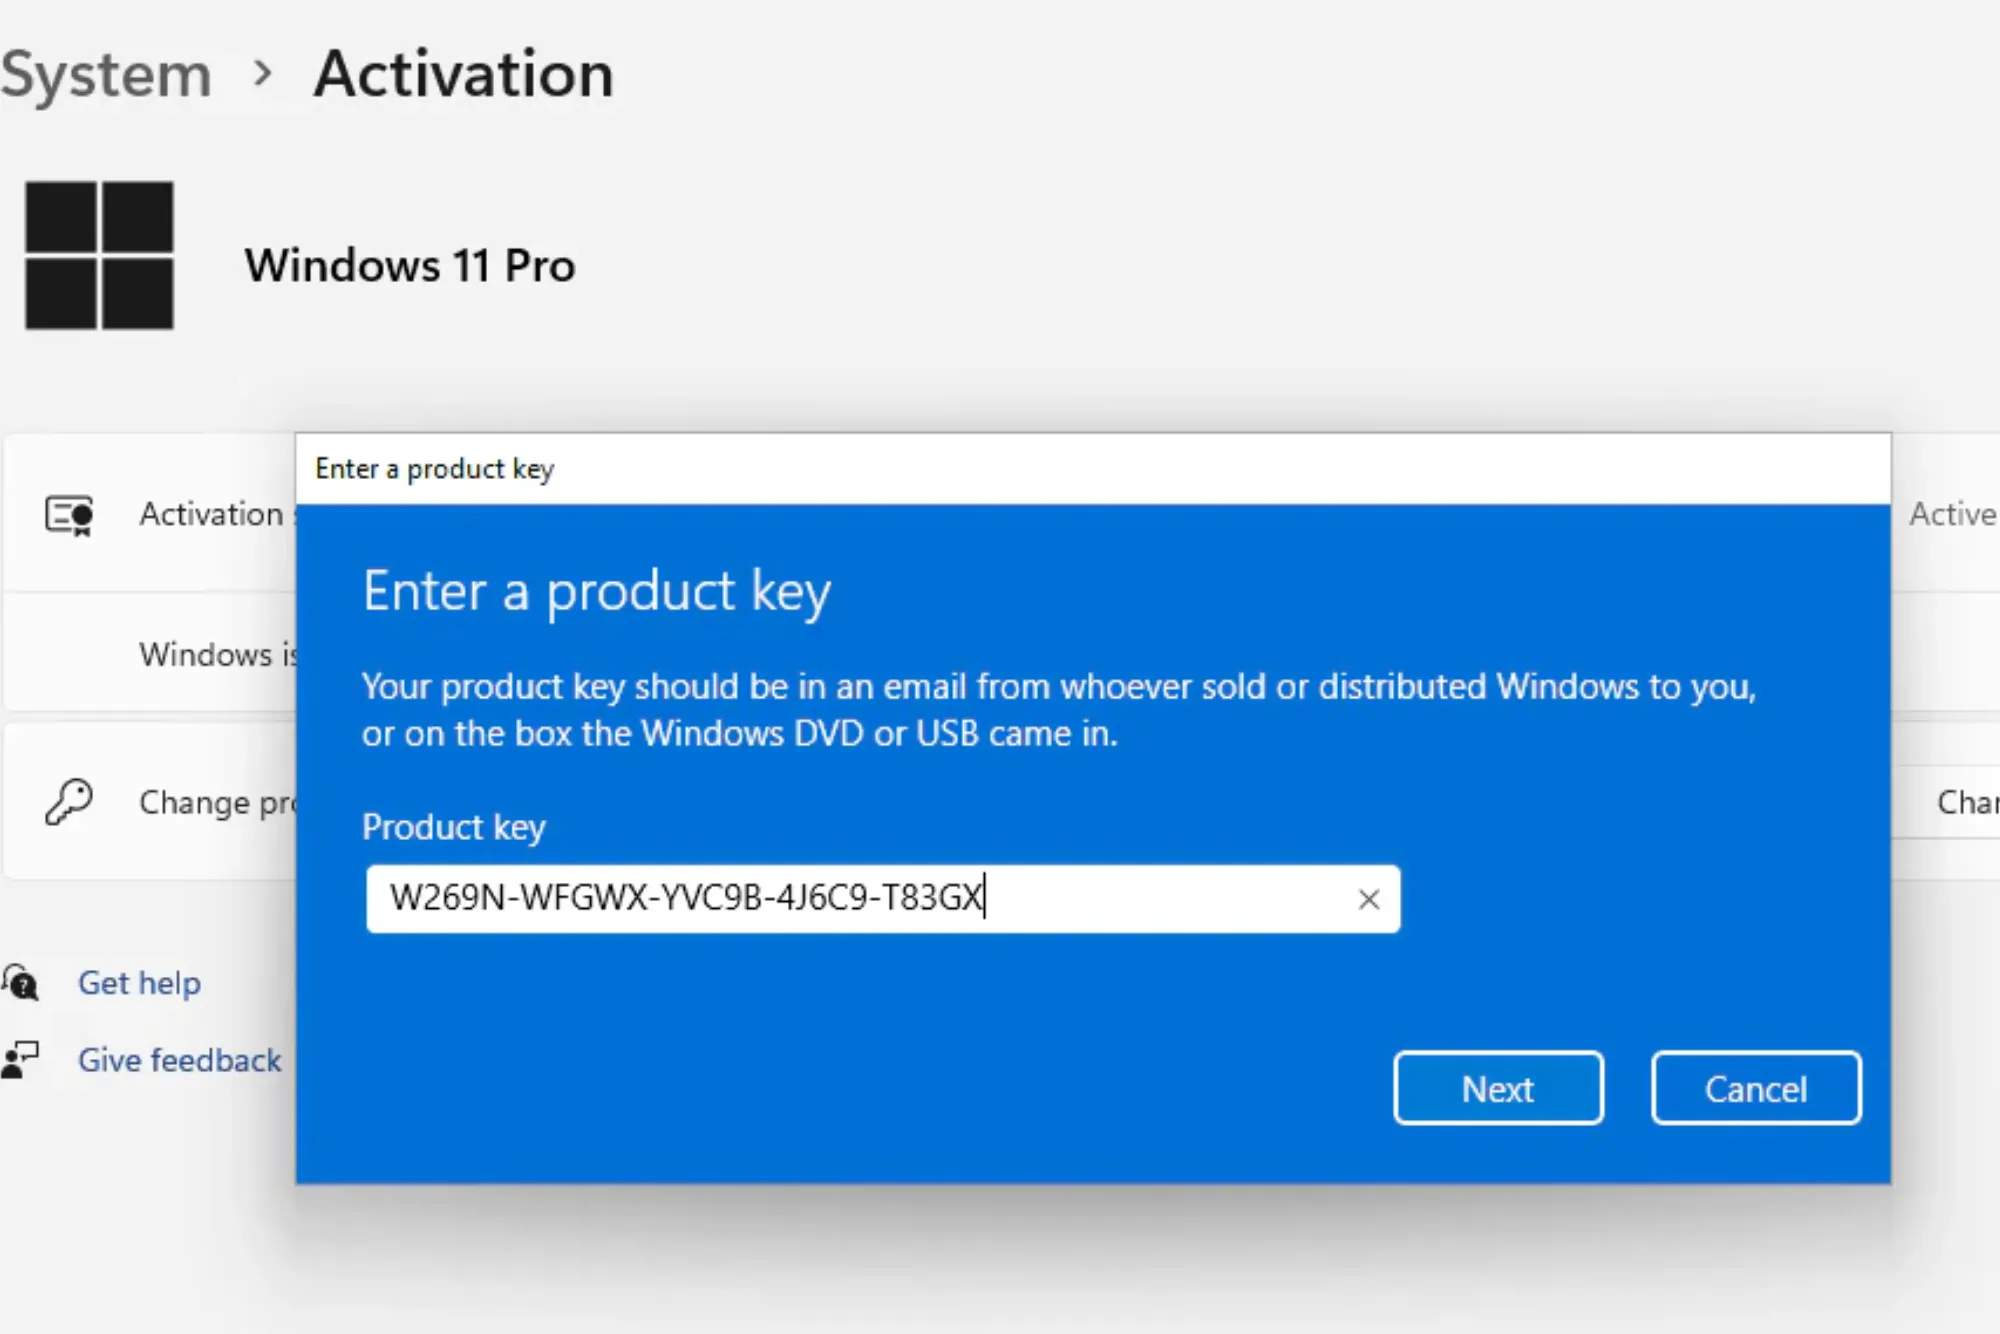The image size is (2000, 1334).
Task: Click the Active status text
Action: (1953, 514)
